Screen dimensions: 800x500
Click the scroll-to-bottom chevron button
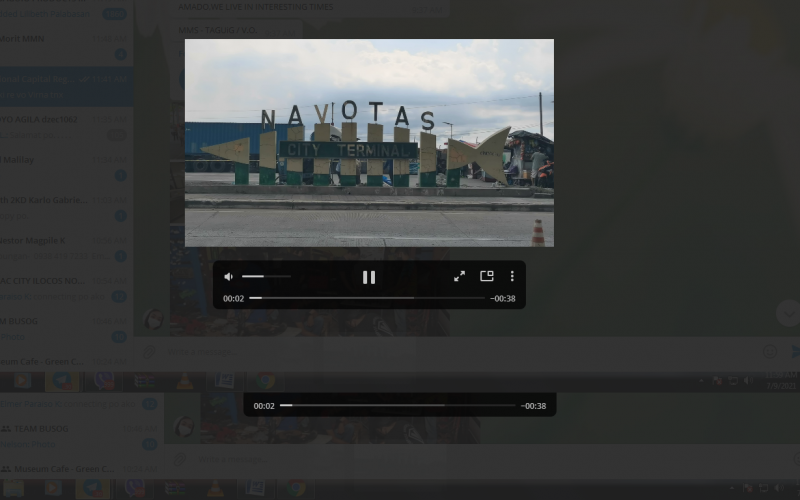[x=787, y=313]
